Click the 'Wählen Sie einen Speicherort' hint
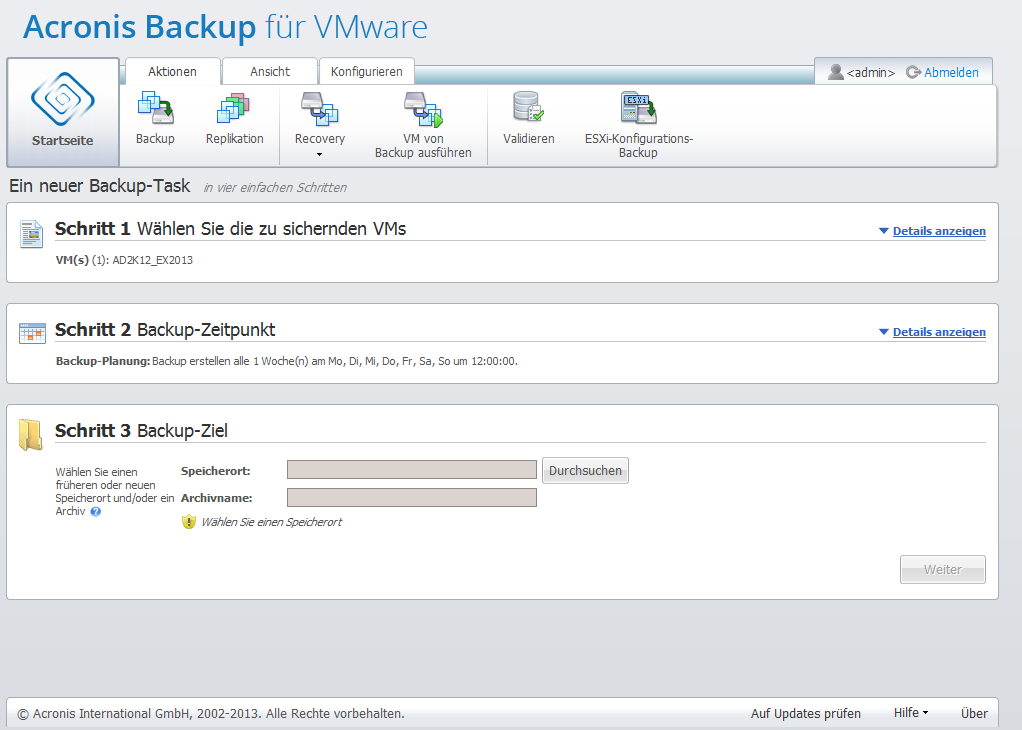Viewport: 1022px width, 730px height. 271,522
